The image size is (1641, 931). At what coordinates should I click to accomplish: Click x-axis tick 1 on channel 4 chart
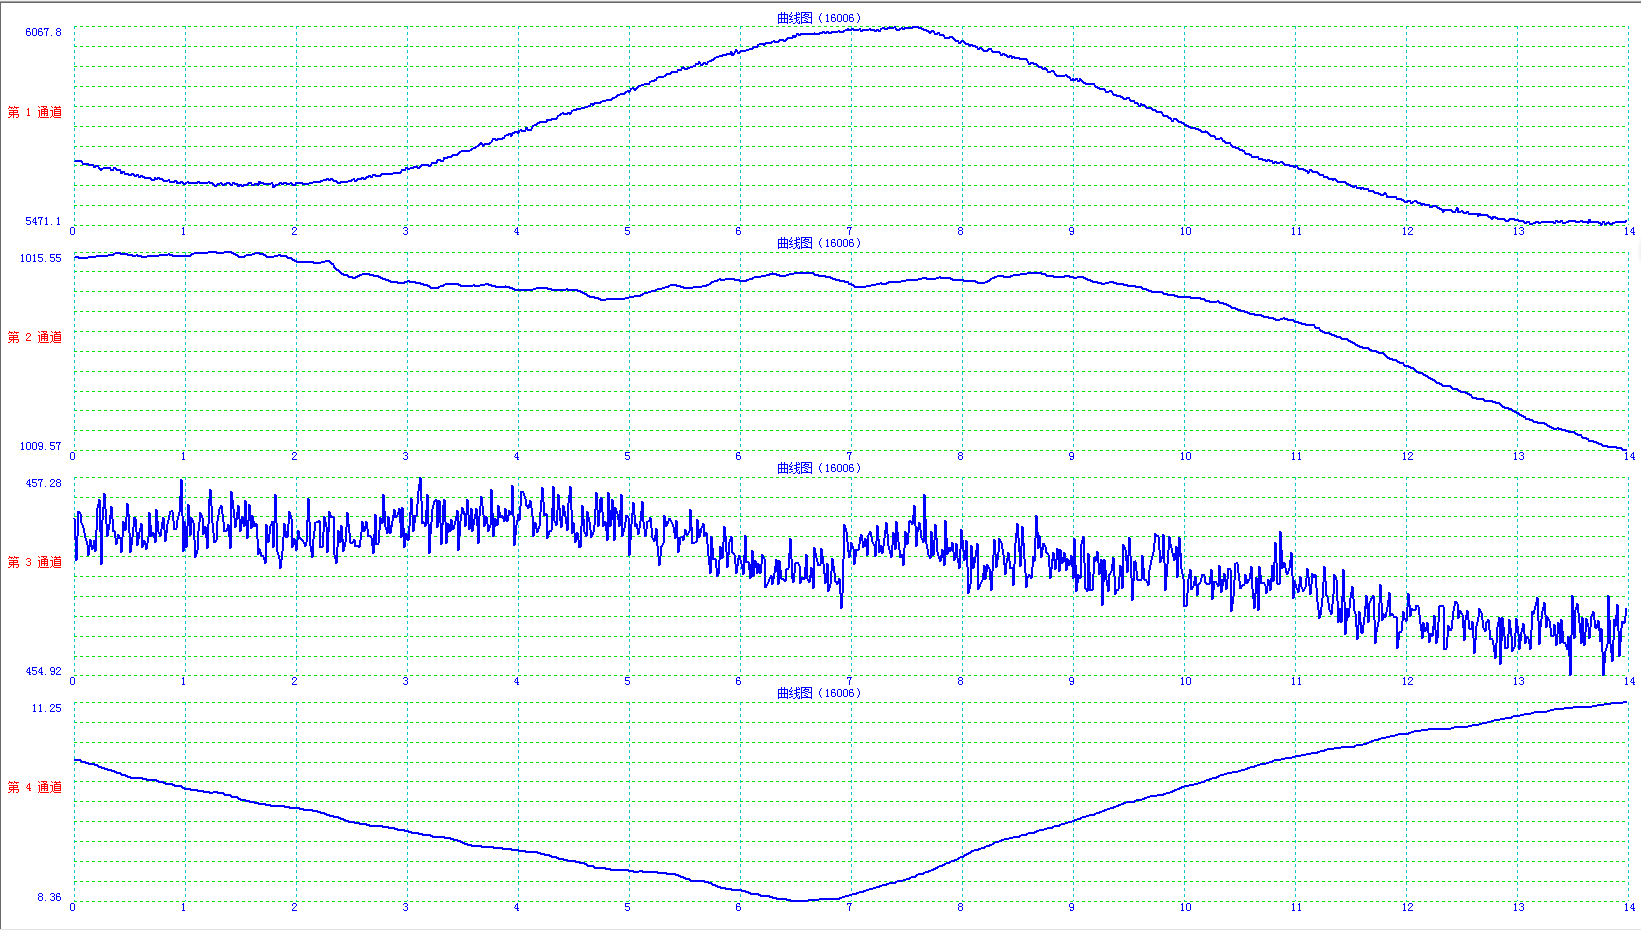184,907
